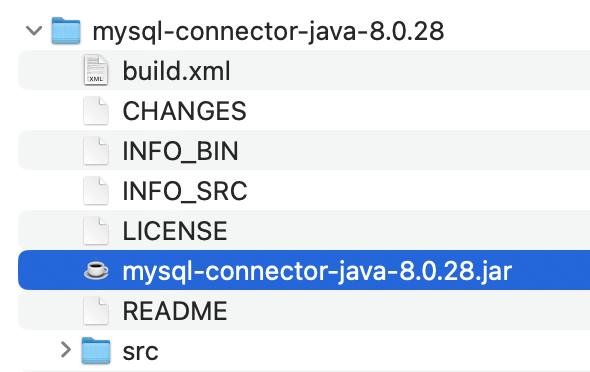Screen dimensions: 590x372
Task: Click the INFO_BIN document icon
Action: pos(96,150)
